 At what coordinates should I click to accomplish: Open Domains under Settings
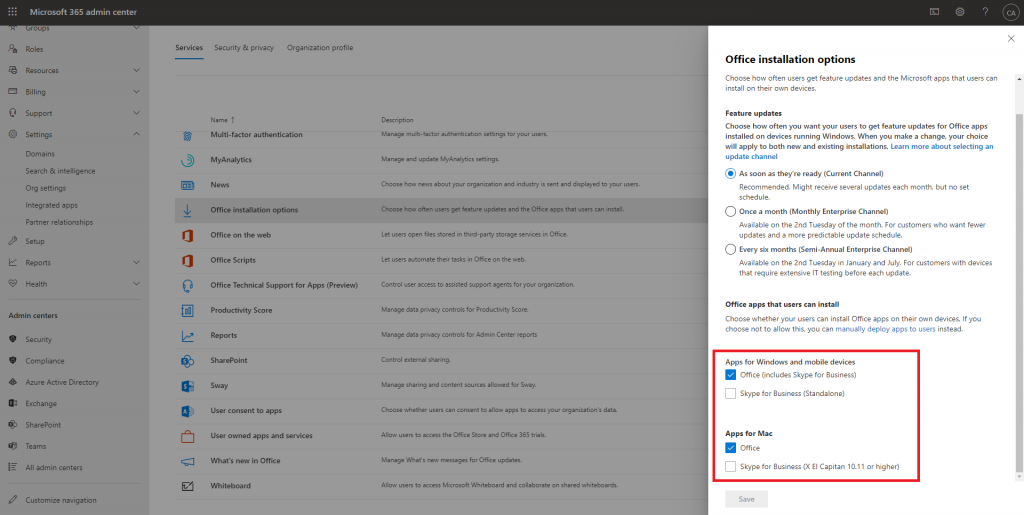40,154
